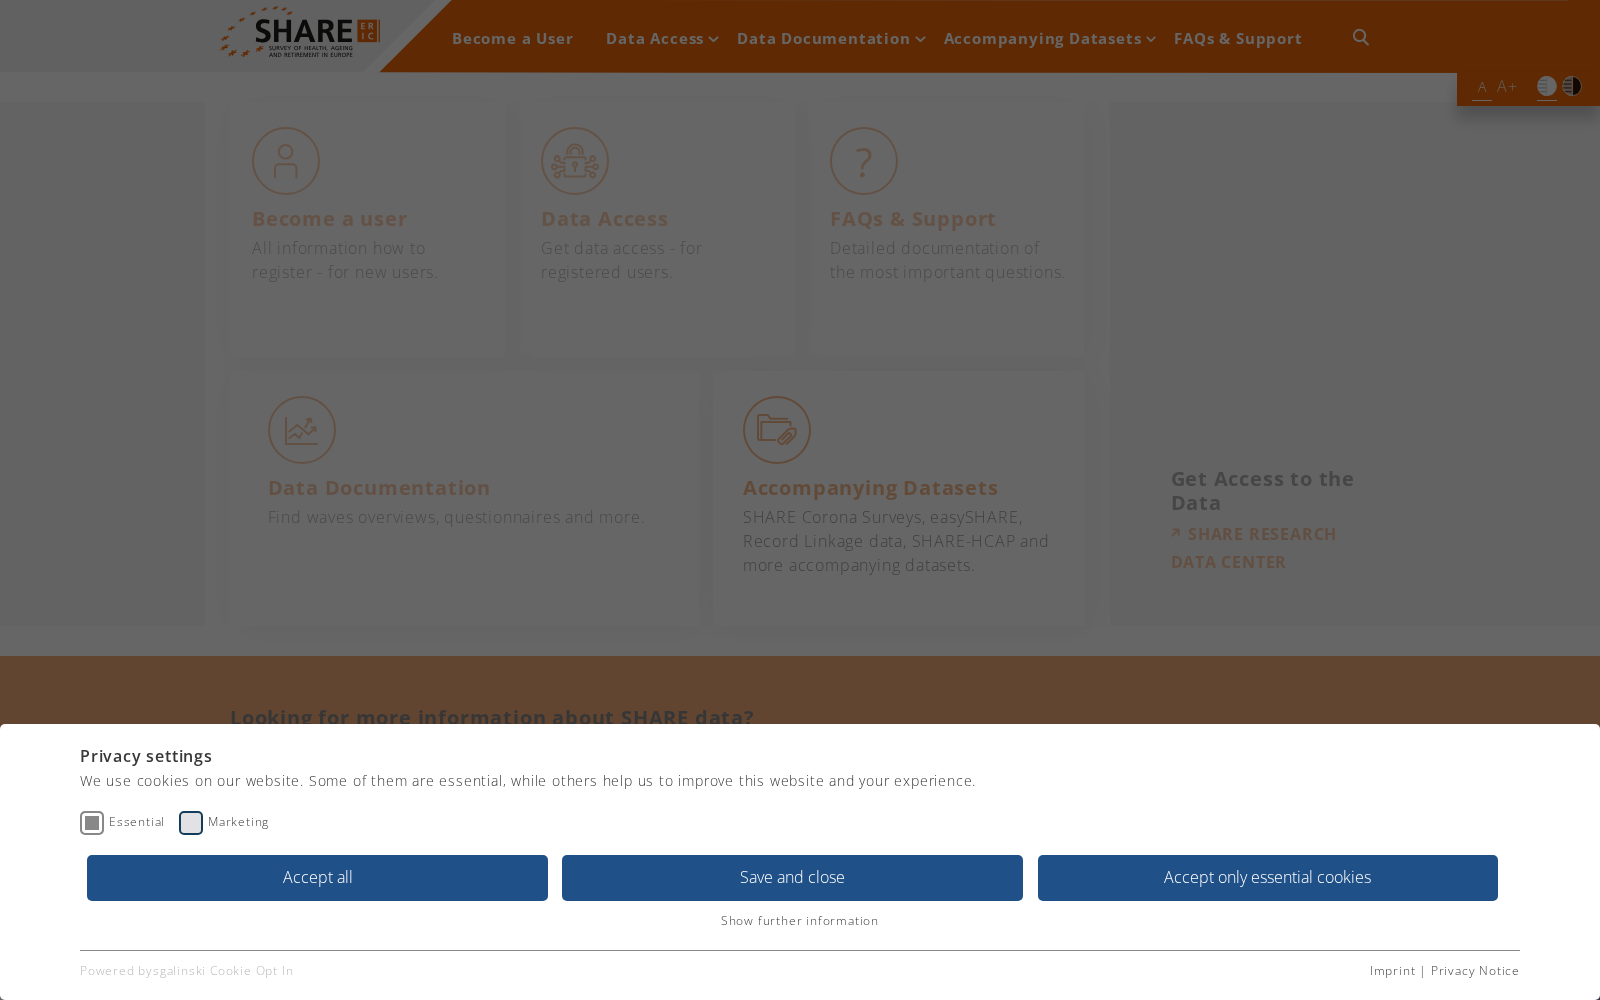
Task: Switch to the high contrast mode icon
Action: (1572, 86)
